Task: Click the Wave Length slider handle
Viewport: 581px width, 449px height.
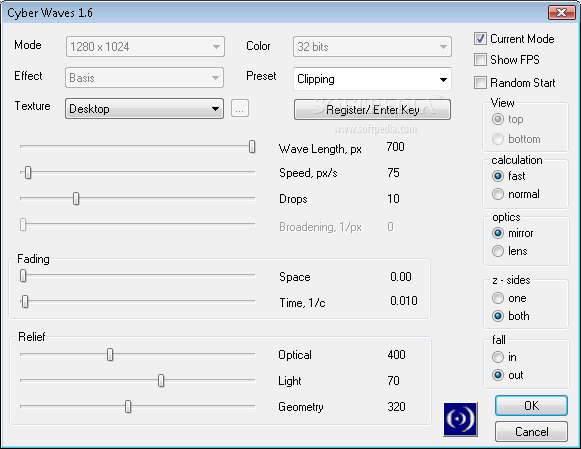Action: [252, 147]
